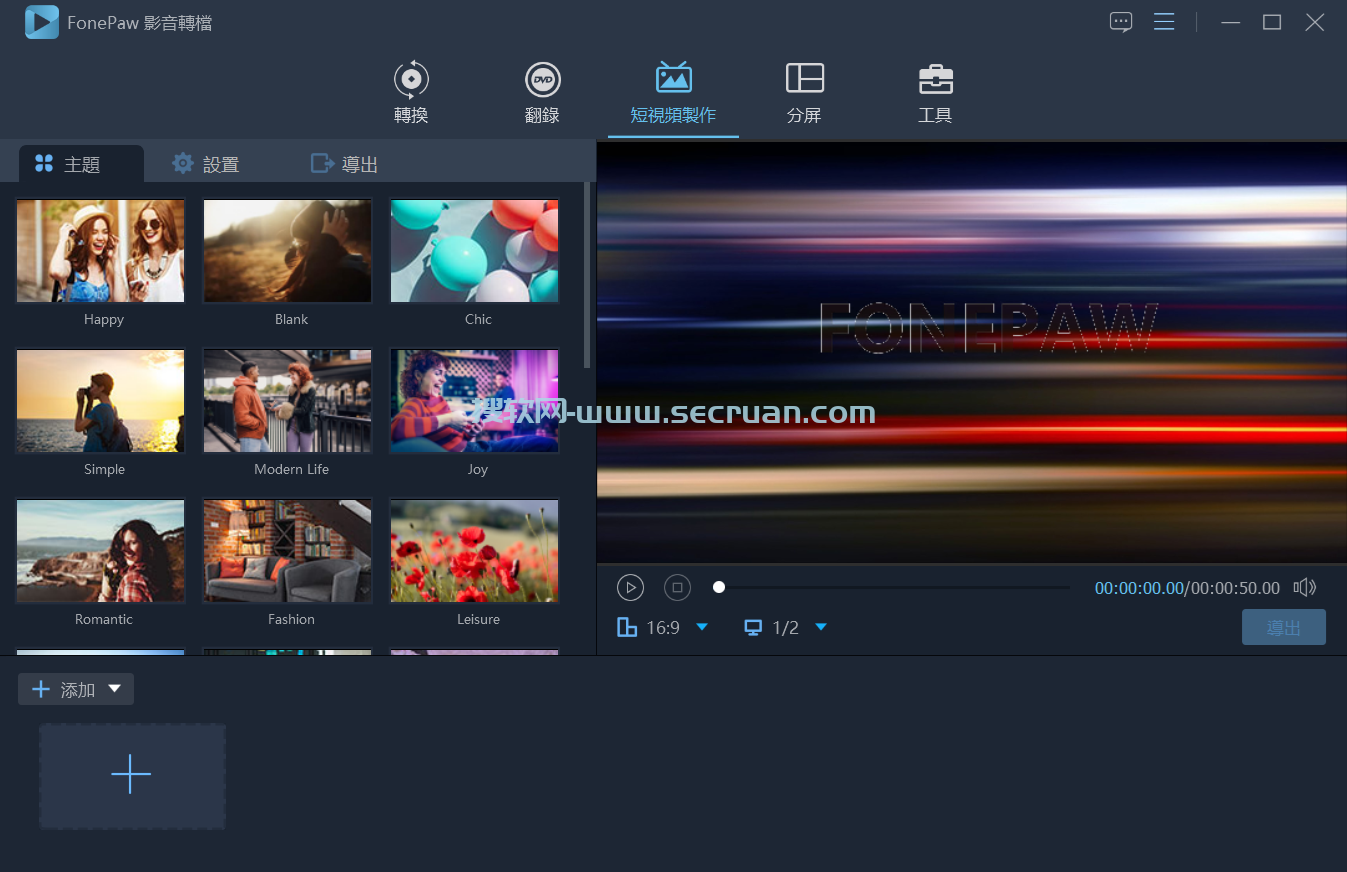Switch to the 主題 theme tab

click(81, 164)
